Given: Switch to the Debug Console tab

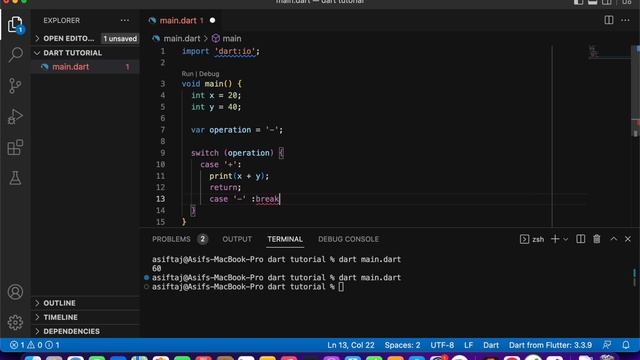Looking at the screenshot, I should pyautogui.click(x=348, y=239).
